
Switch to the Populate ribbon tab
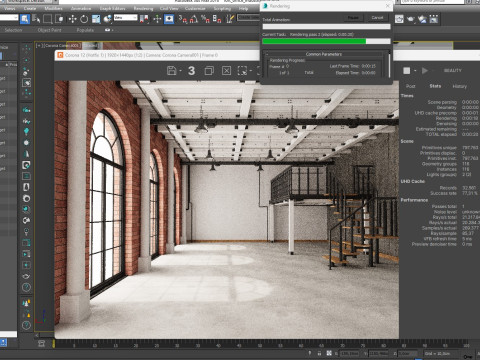tap(85, 30)
